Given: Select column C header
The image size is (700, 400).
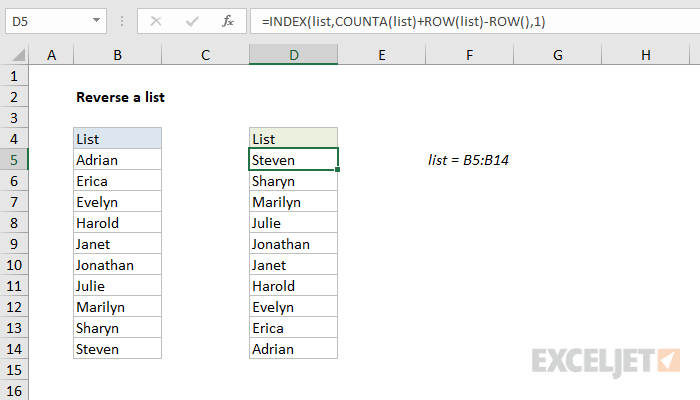Looking at the screenshot, I should coord(205,55).
